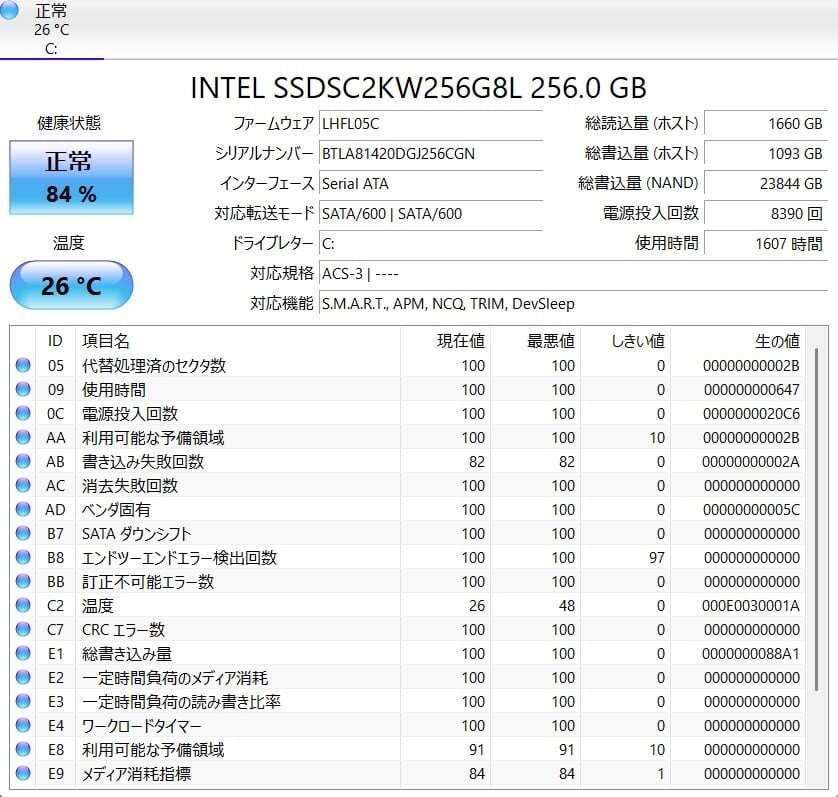The width and height of the screenshot is (838, 797).
Task: Click status icon beside 総書き込み量 E1 row
Action: point(23,654)
